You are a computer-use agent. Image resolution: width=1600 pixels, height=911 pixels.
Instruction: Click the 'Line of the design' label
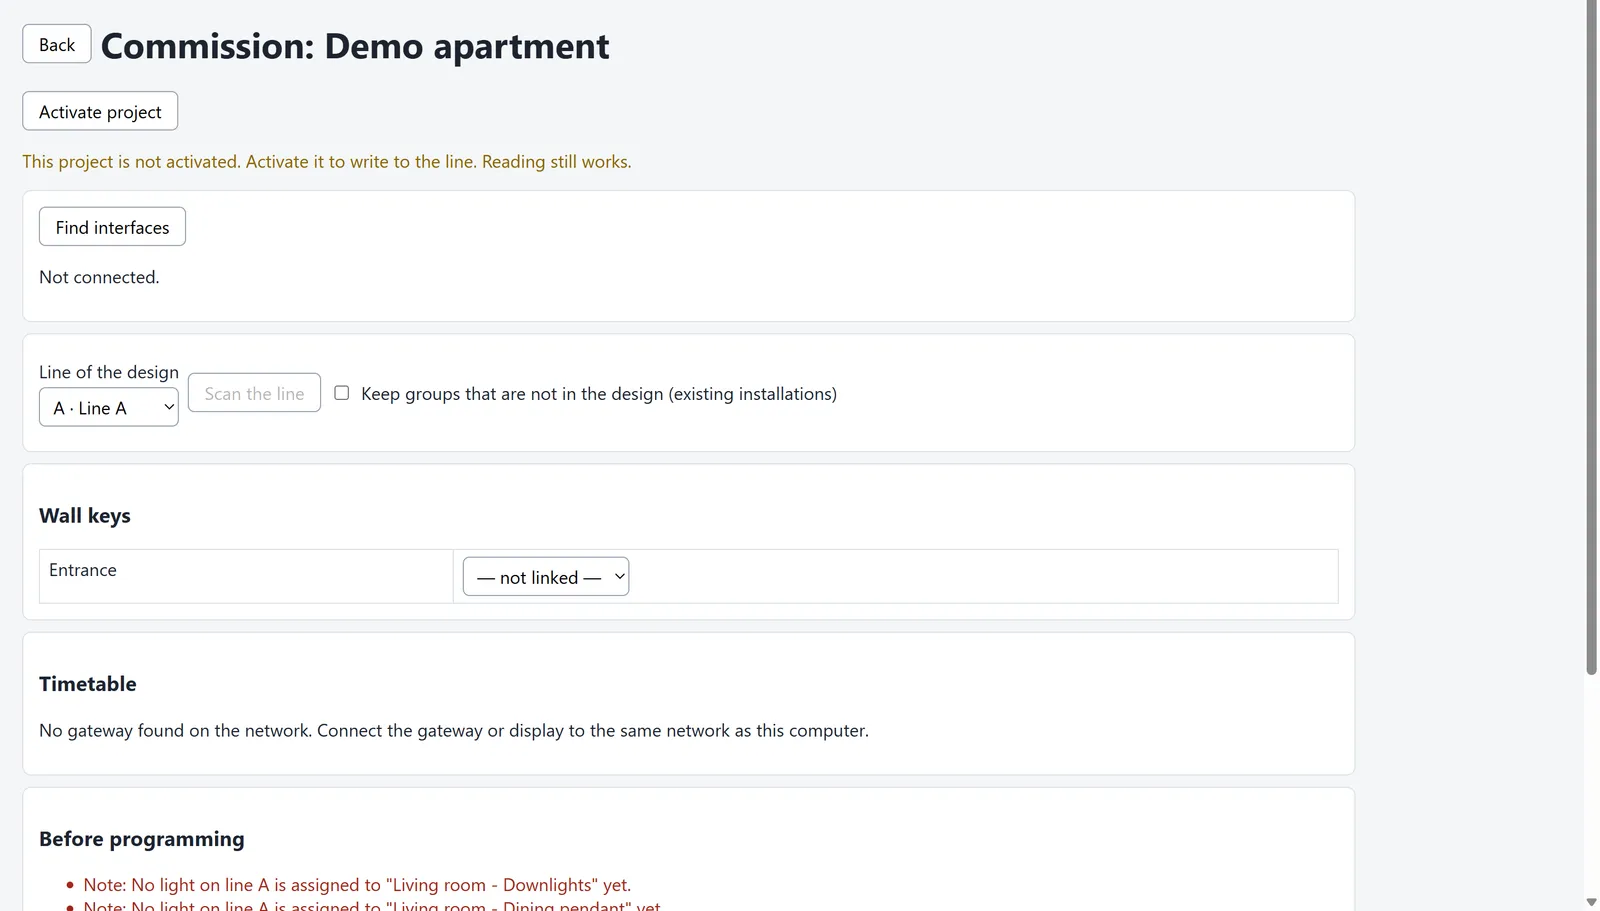109,372
